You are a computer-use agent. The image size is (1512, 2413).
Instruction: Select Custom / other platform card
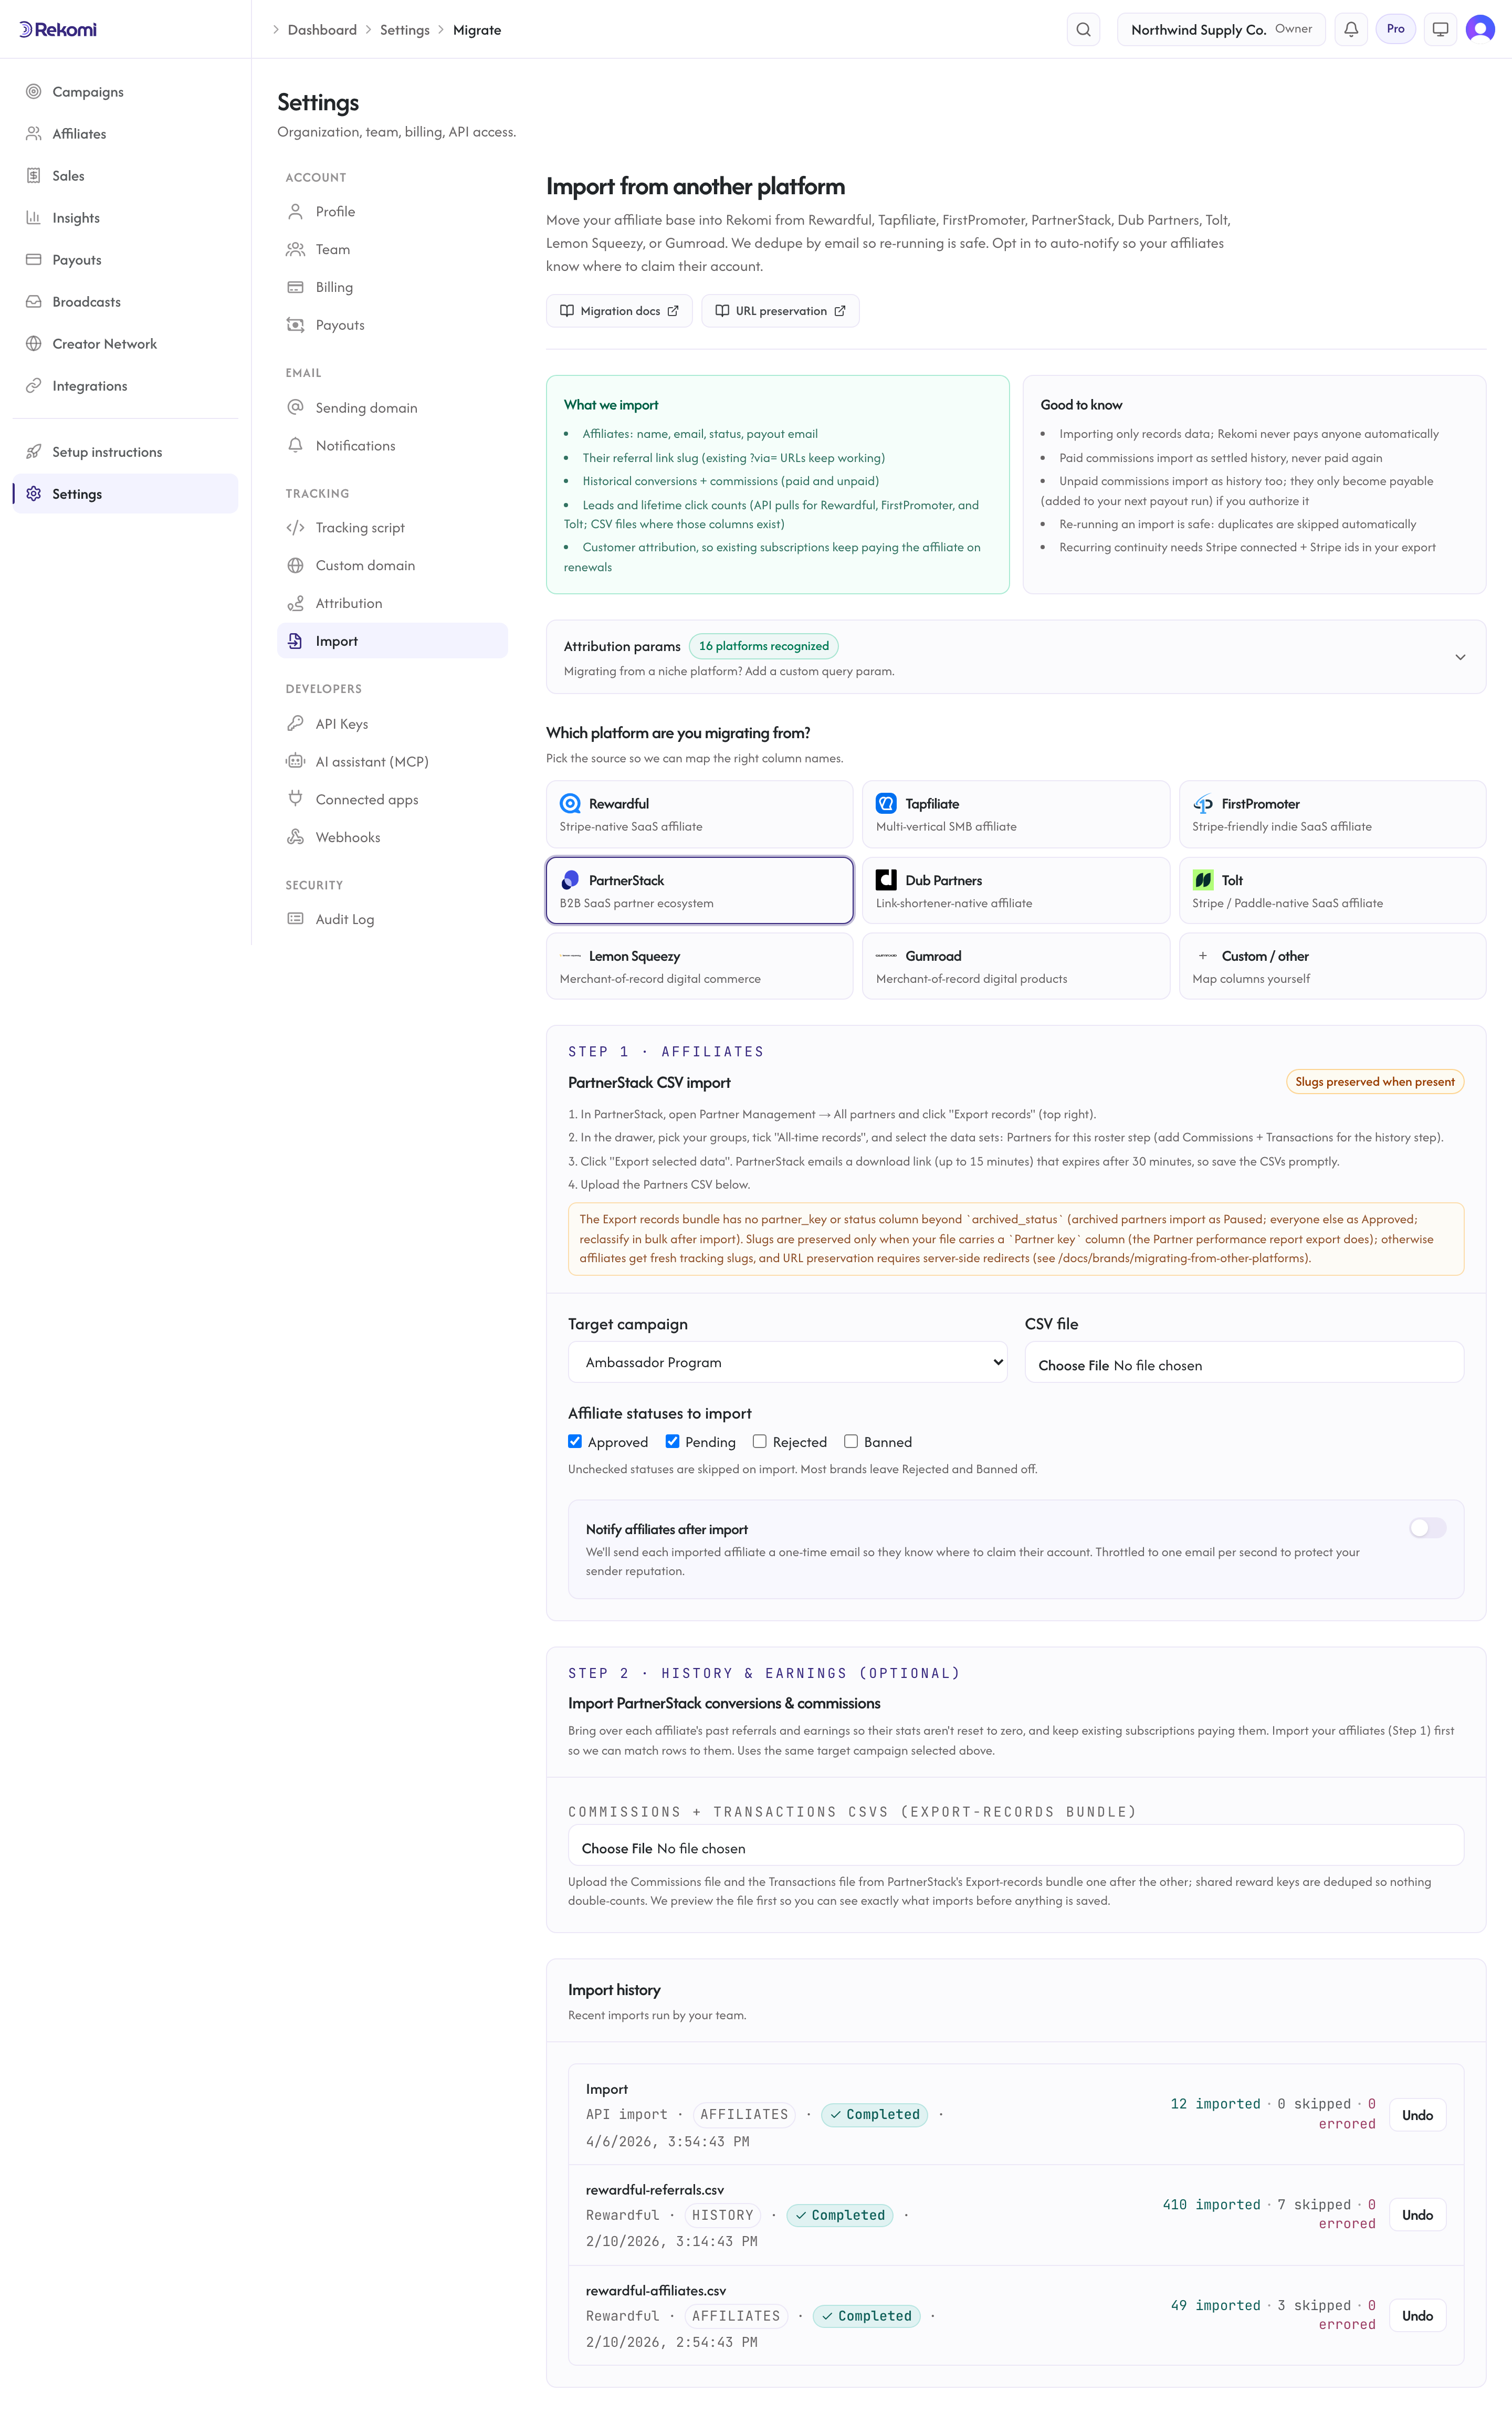[x=1332, y=967]
